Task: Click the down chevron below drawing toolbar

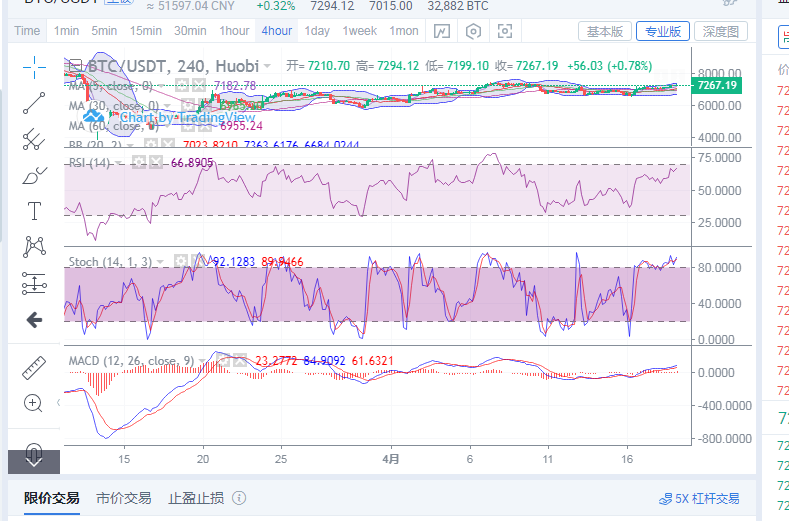Action: (34, 462)
